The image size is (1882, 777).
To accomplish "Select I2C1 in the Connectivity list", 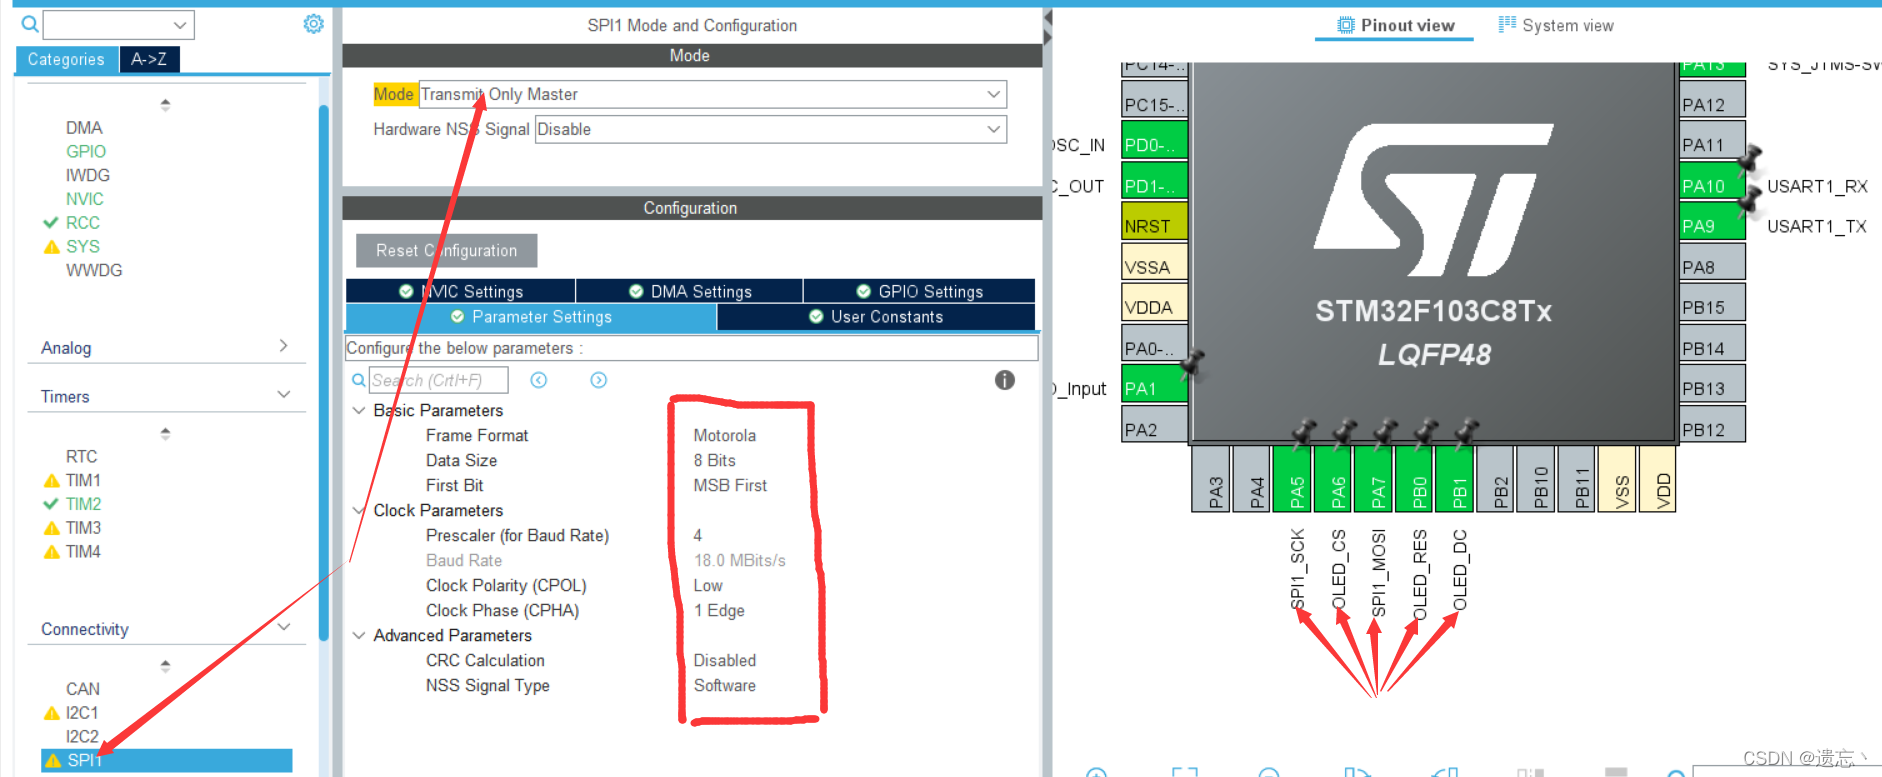I will (82, 713).
